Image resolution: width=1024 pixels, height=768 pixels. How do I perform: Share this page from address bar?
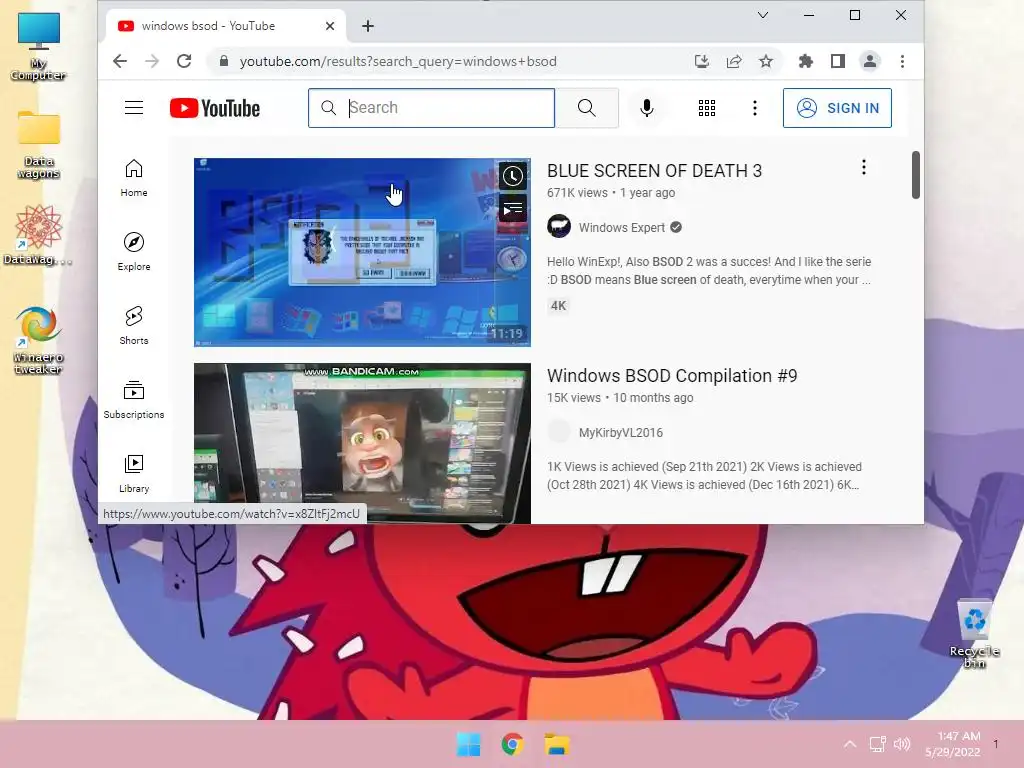734,61
